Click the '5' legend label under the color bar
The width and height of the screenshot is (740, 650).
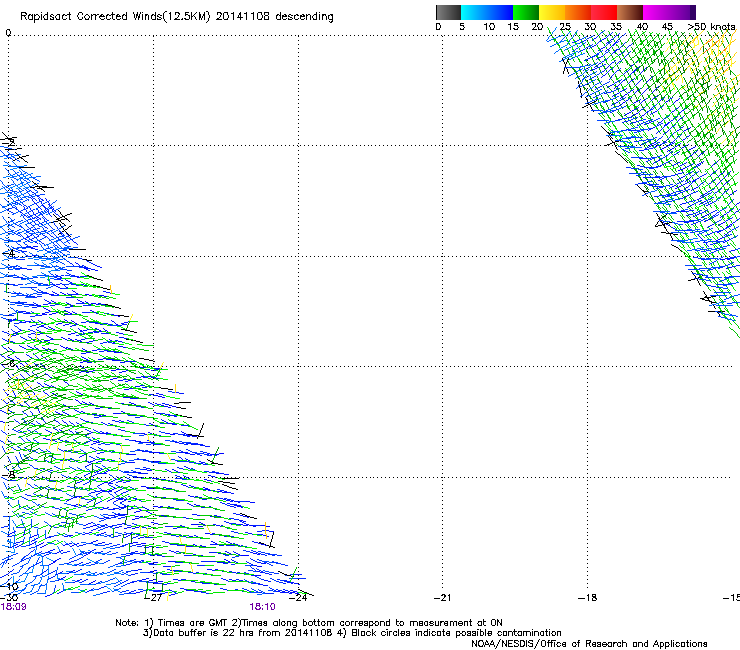coord(462,27)
